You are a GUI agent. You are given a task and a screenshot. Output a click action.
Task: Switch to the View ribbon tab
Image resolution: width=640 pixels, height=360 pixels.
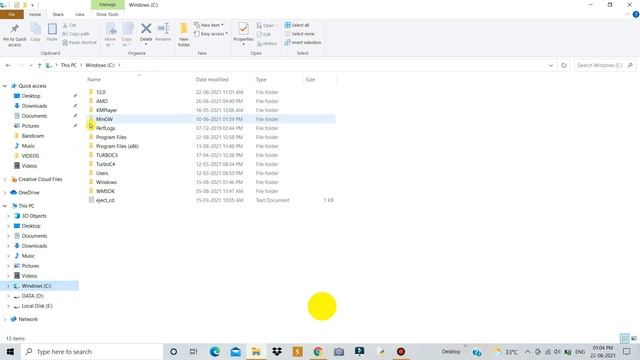[80, 14]
